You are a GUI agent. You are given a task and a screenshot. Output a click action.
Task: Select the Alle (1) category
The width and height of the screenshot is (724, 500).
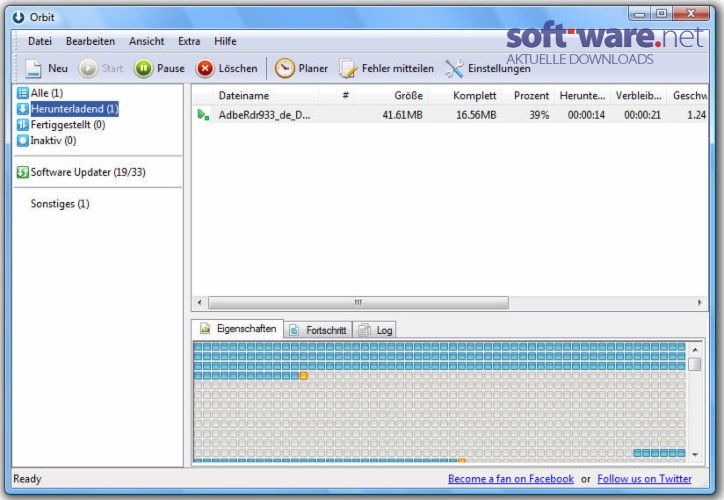pos(40,93)
